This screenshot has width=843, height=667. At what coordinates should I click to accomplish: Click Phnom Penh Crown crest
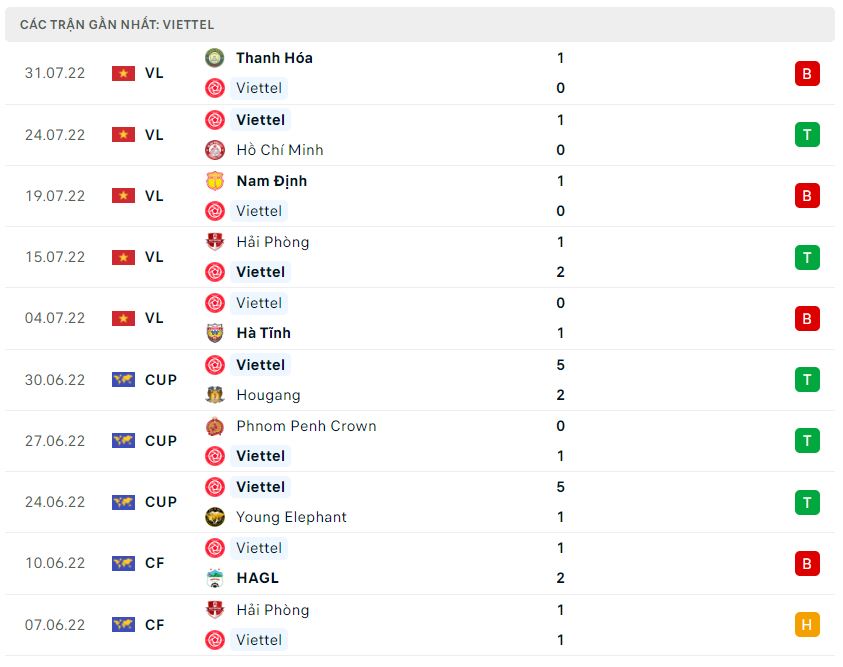[x=215, y=426]
